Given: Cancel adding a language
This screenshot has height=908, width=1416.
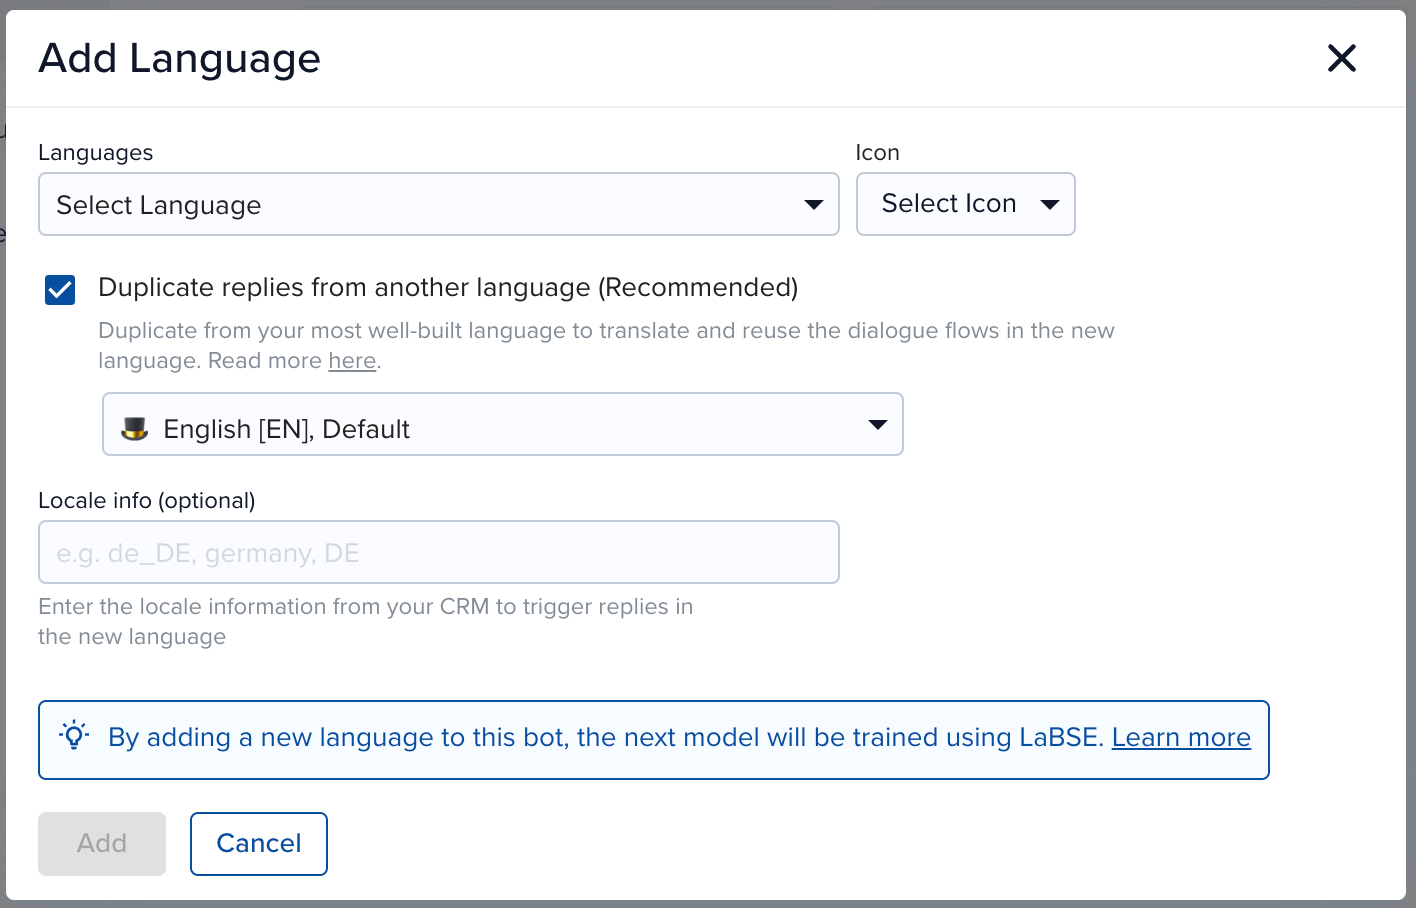Looking at the screenshot, I should [x=259, y=844].
